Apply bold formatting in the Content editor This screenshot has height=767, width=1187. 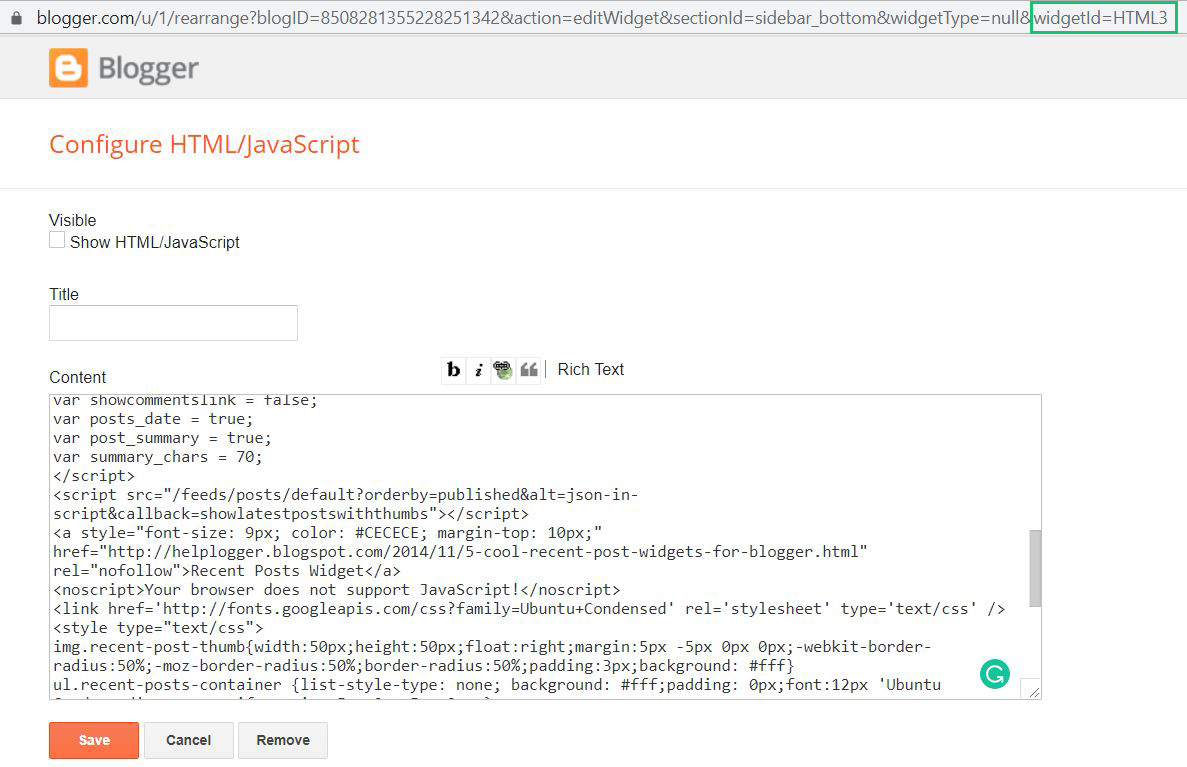coord(454,370)
